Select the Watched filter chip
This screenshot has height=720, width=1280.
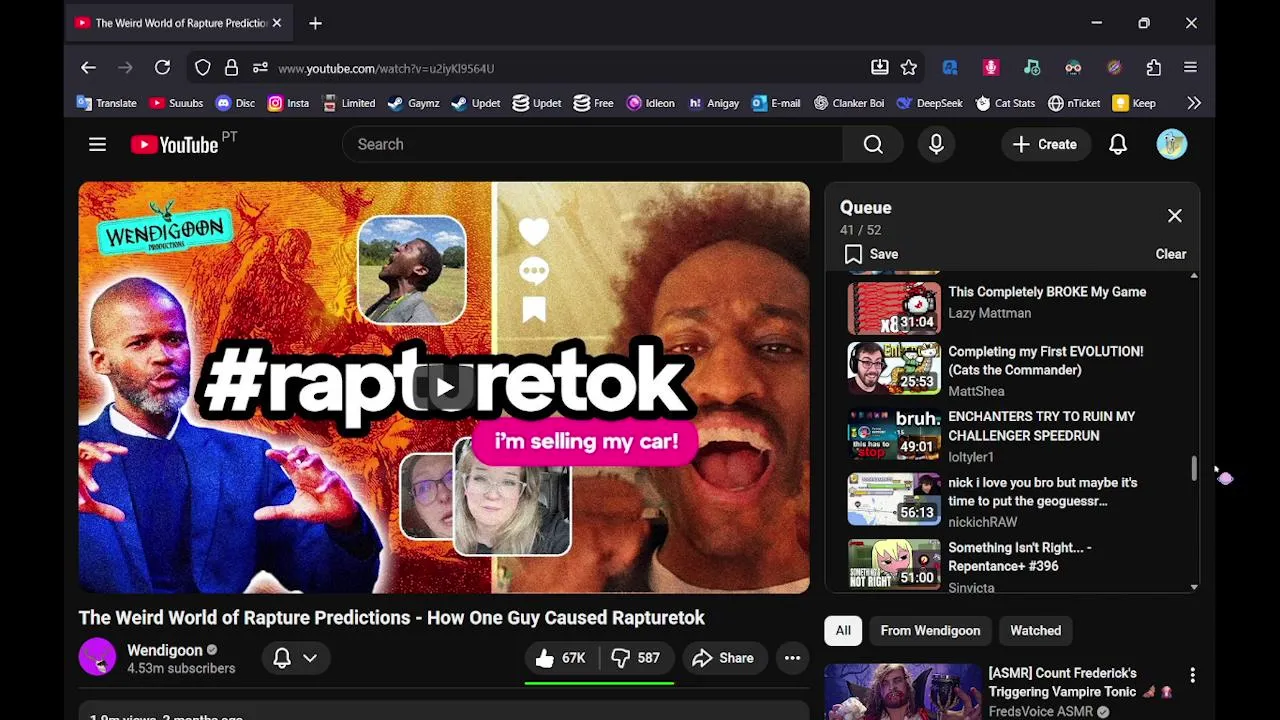pyautogui.click(x=1035, y=631)
